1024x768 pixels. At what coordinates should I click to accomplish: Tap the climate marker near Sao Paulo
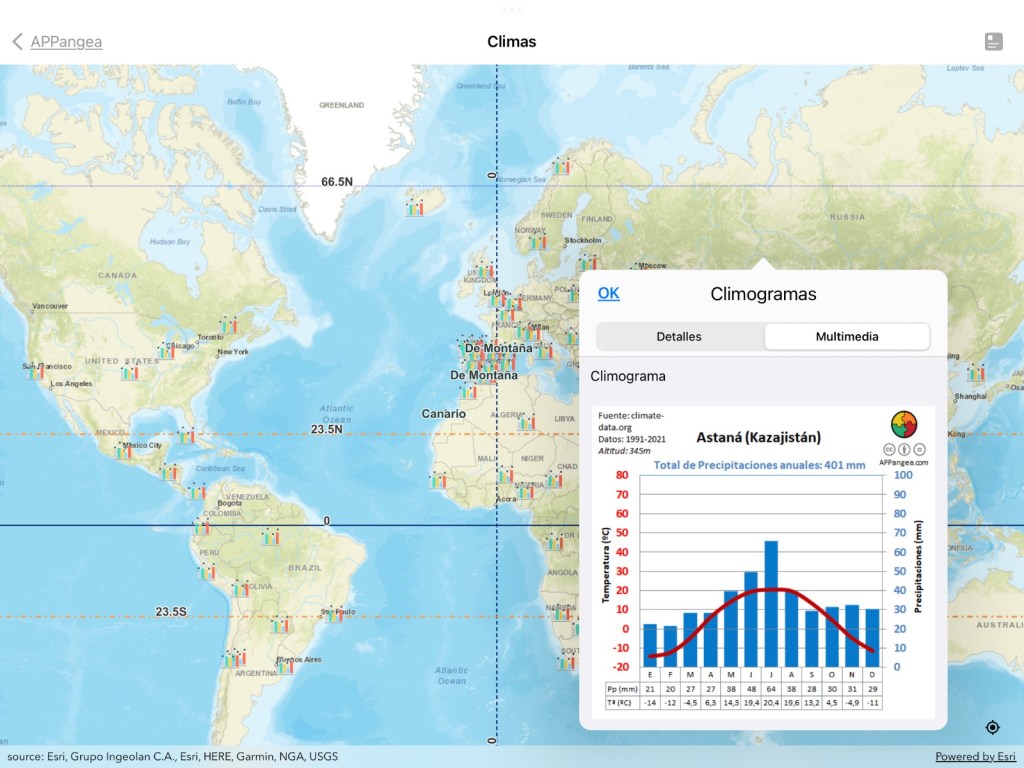(333, 614)
